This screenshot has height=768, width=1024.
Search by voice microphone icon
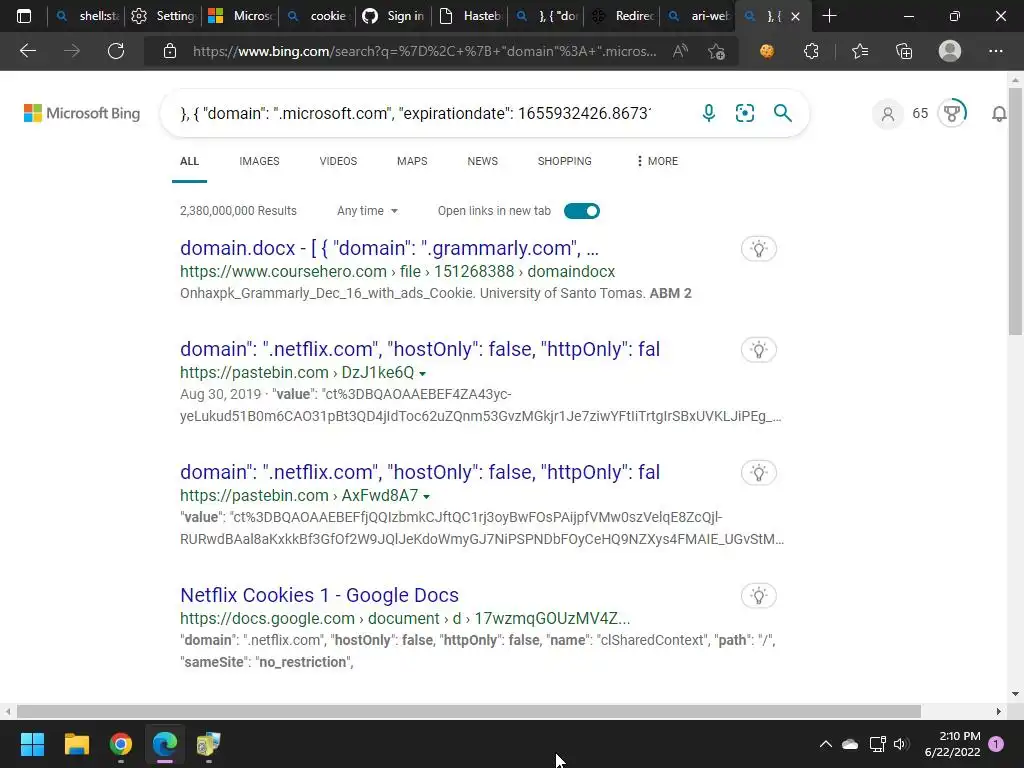point(709,113)
